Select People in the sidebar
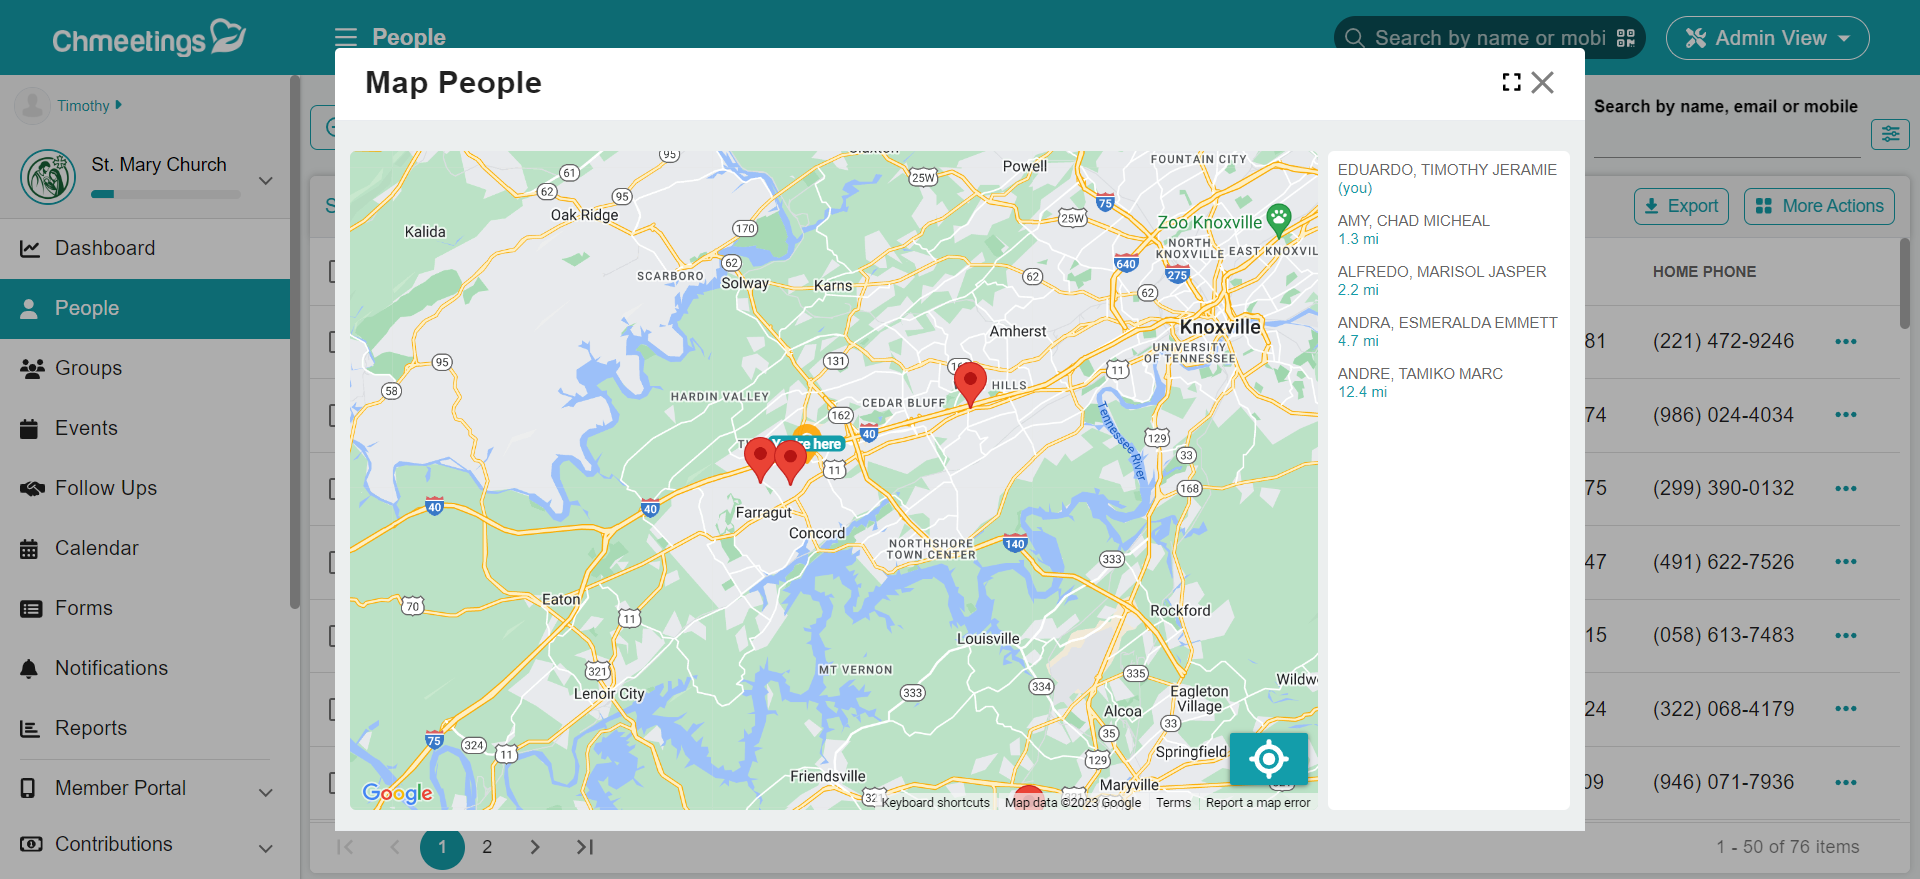Image resolution: width=1920 pixels, height=879 pixels. (x=145, y=308)
